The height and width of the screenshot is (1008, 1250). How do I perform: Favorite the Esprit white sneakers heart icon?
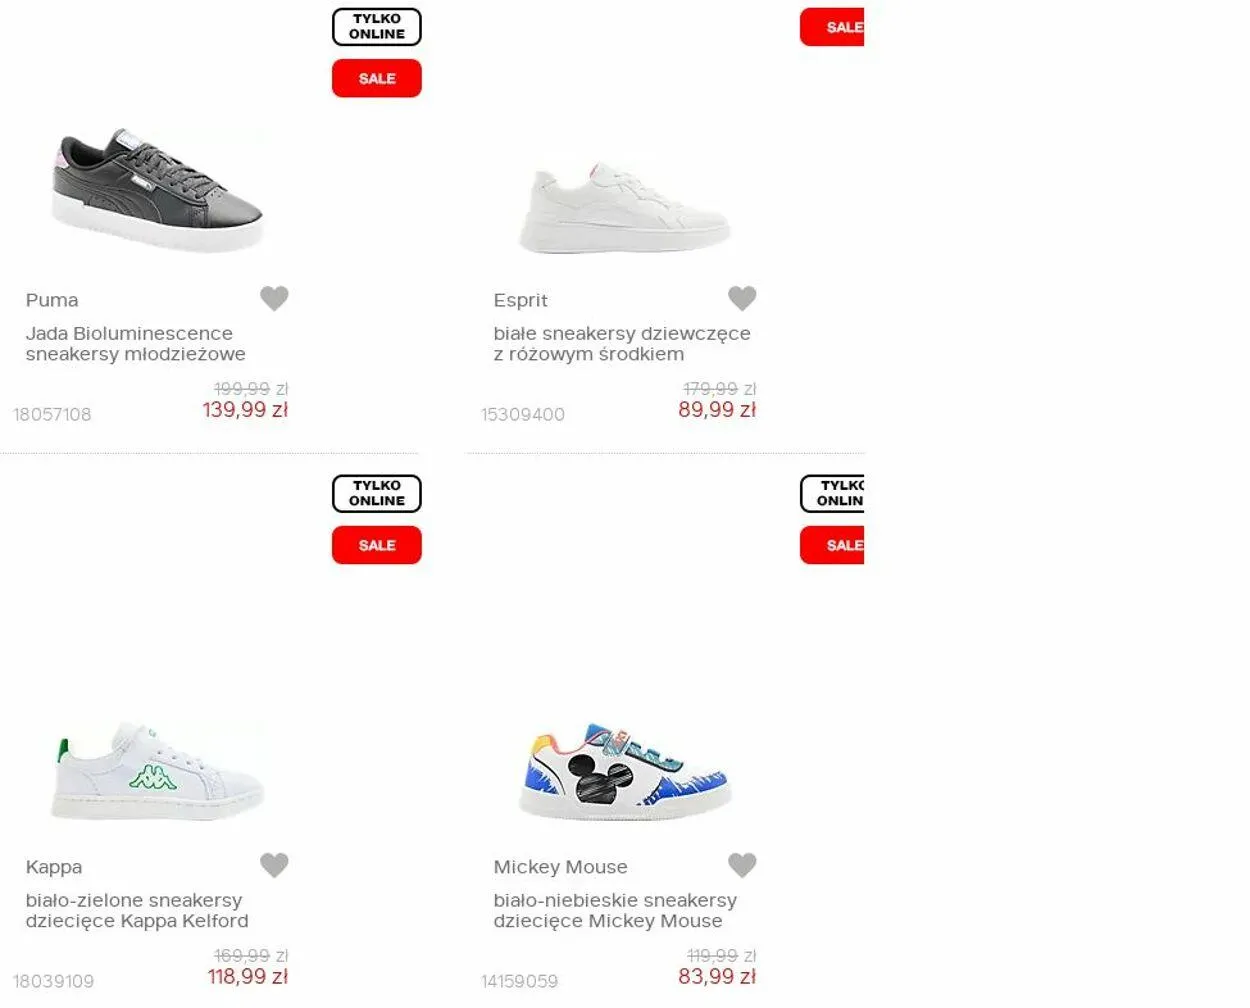tap(742, 298)
